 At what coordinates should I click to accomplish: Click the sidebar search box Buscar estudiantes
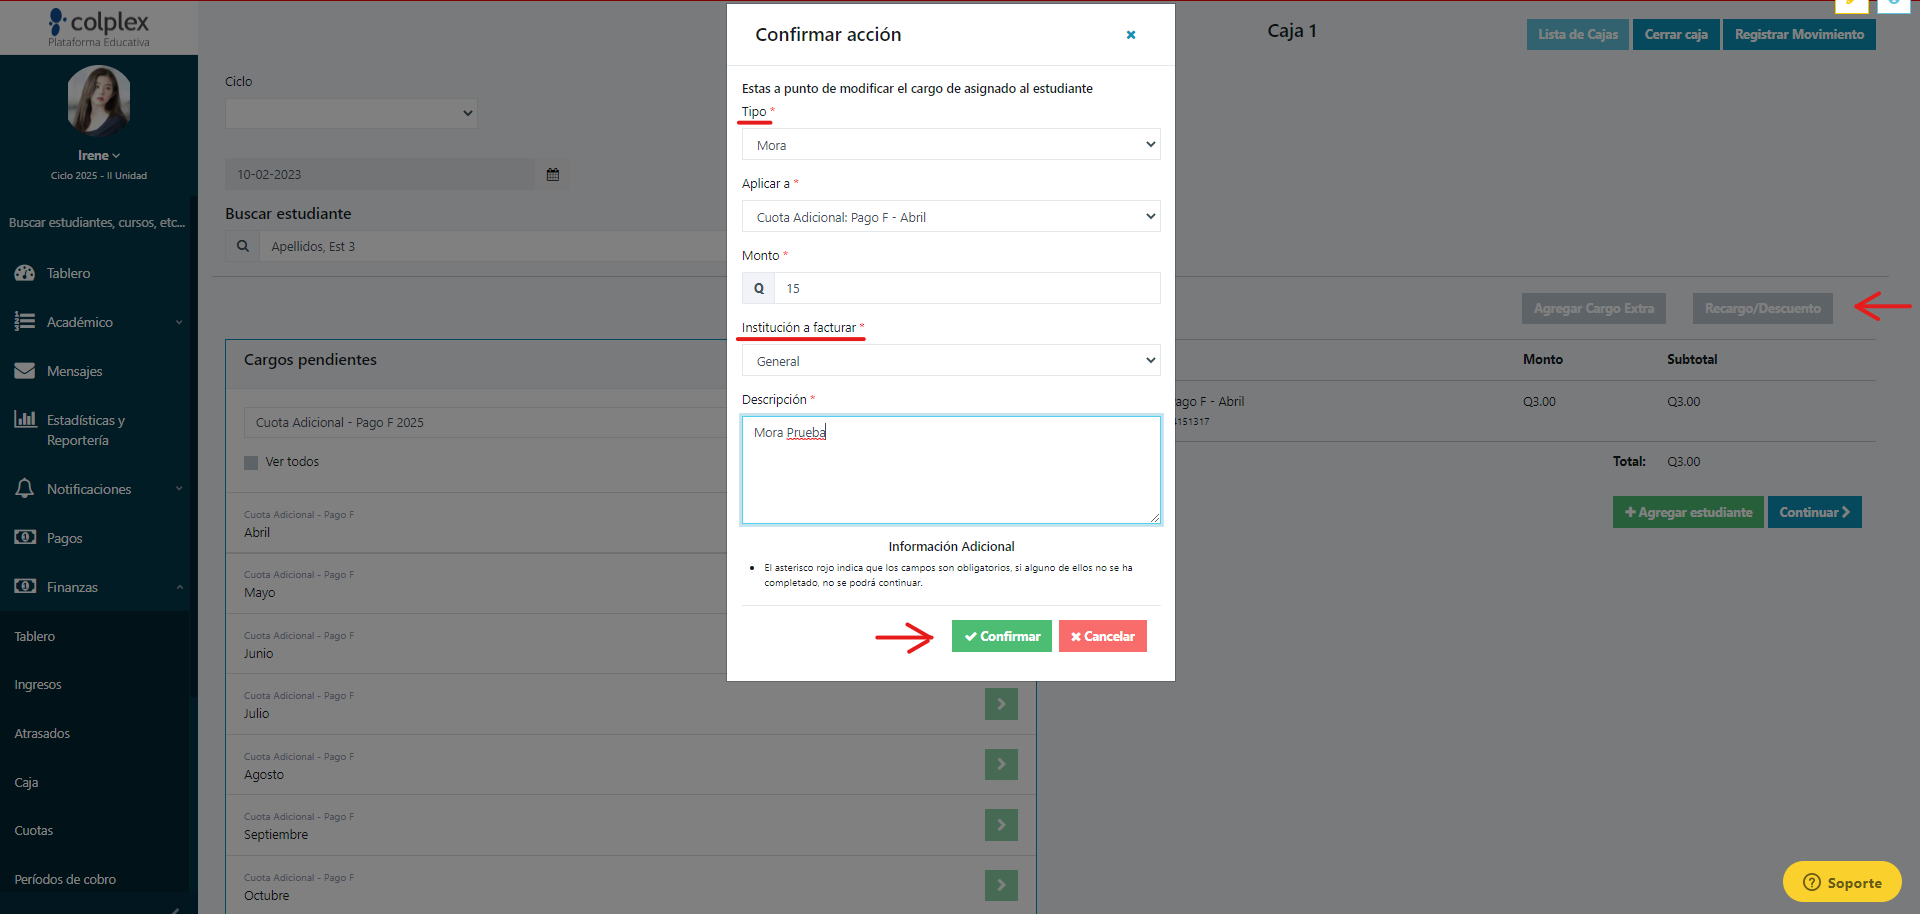coord(97,222)
